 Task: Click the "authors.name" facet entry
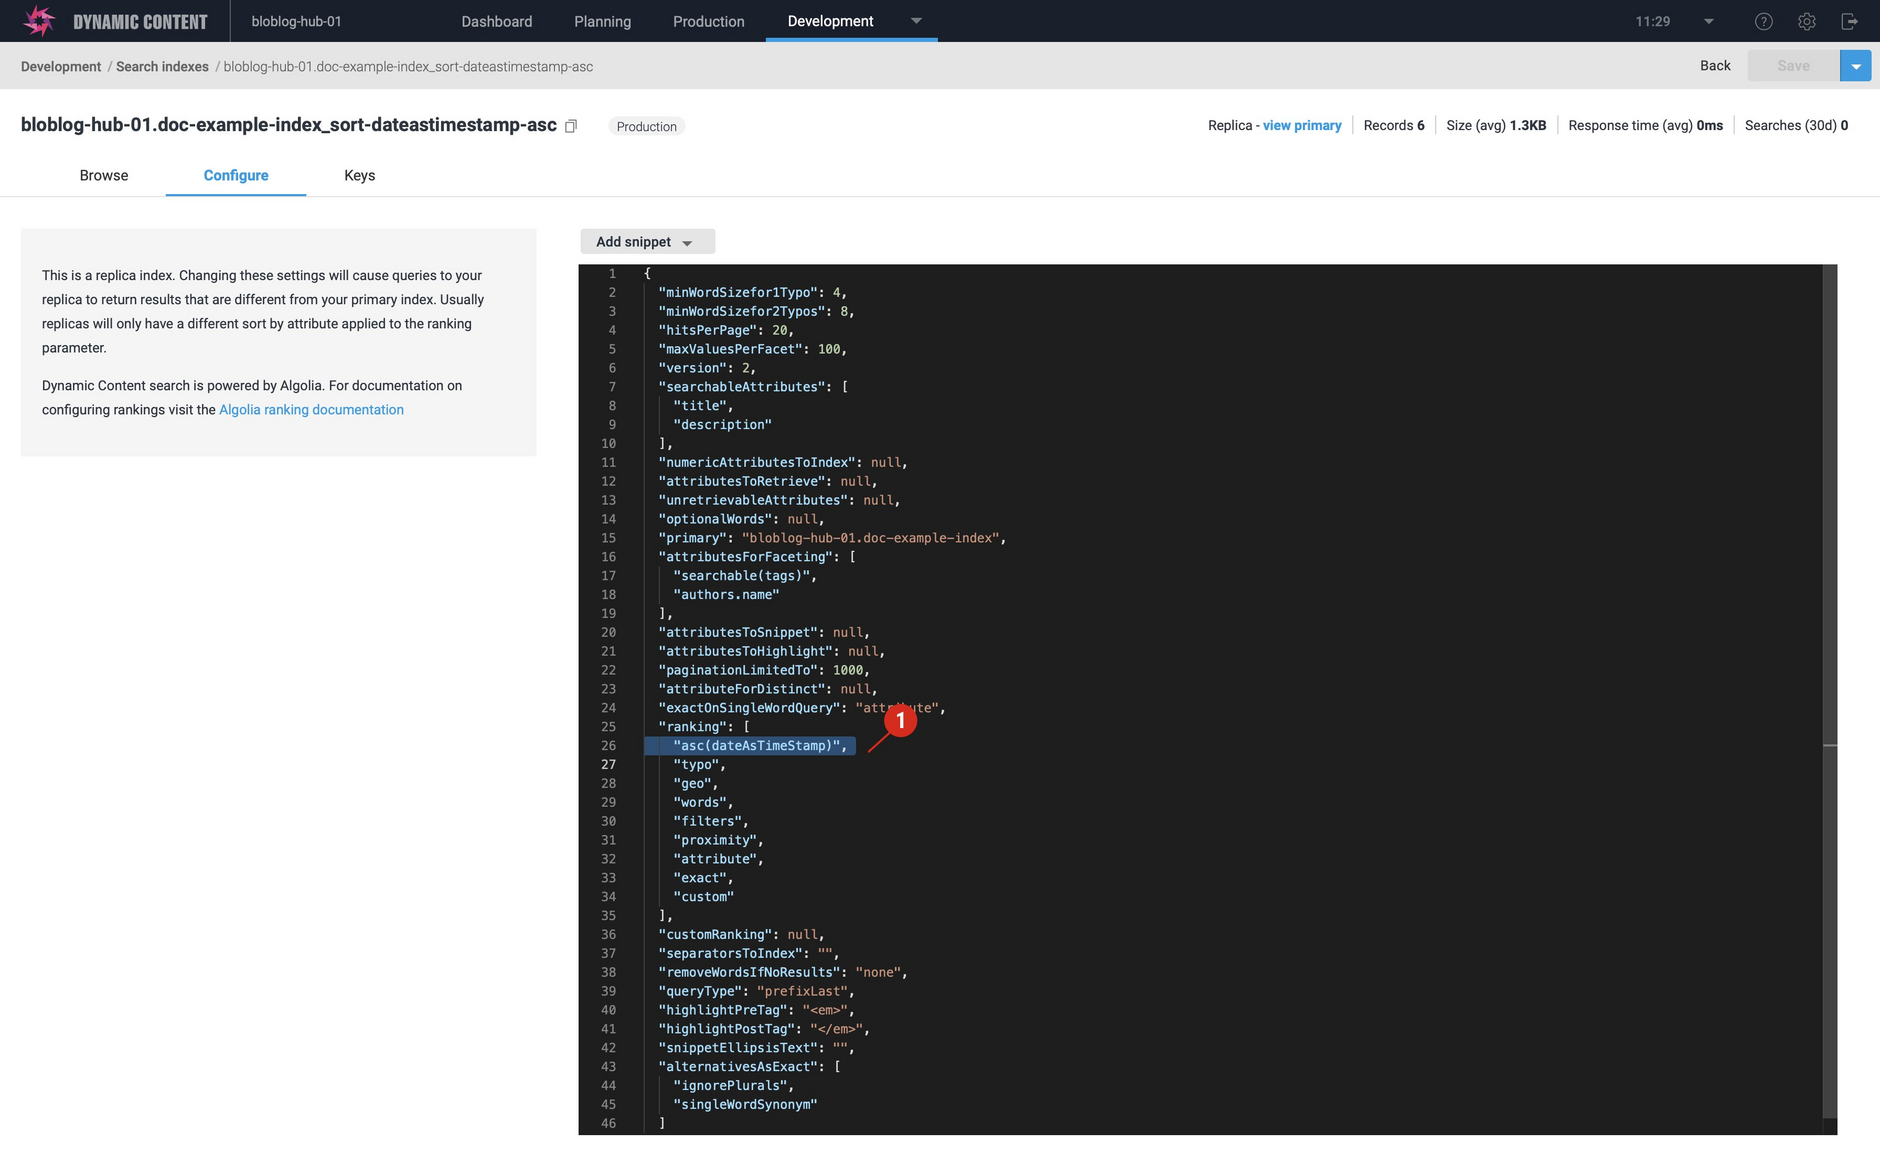(726, 595)
